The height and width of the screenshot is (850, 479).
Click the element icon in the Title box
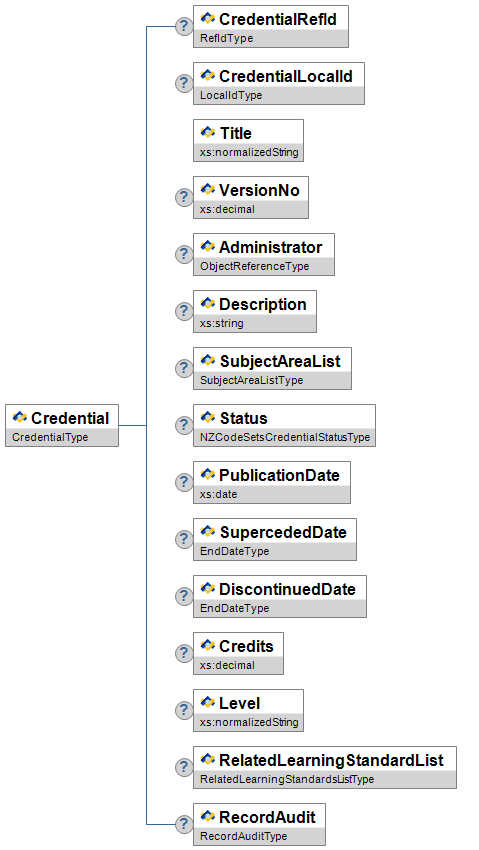pos(208,132)
